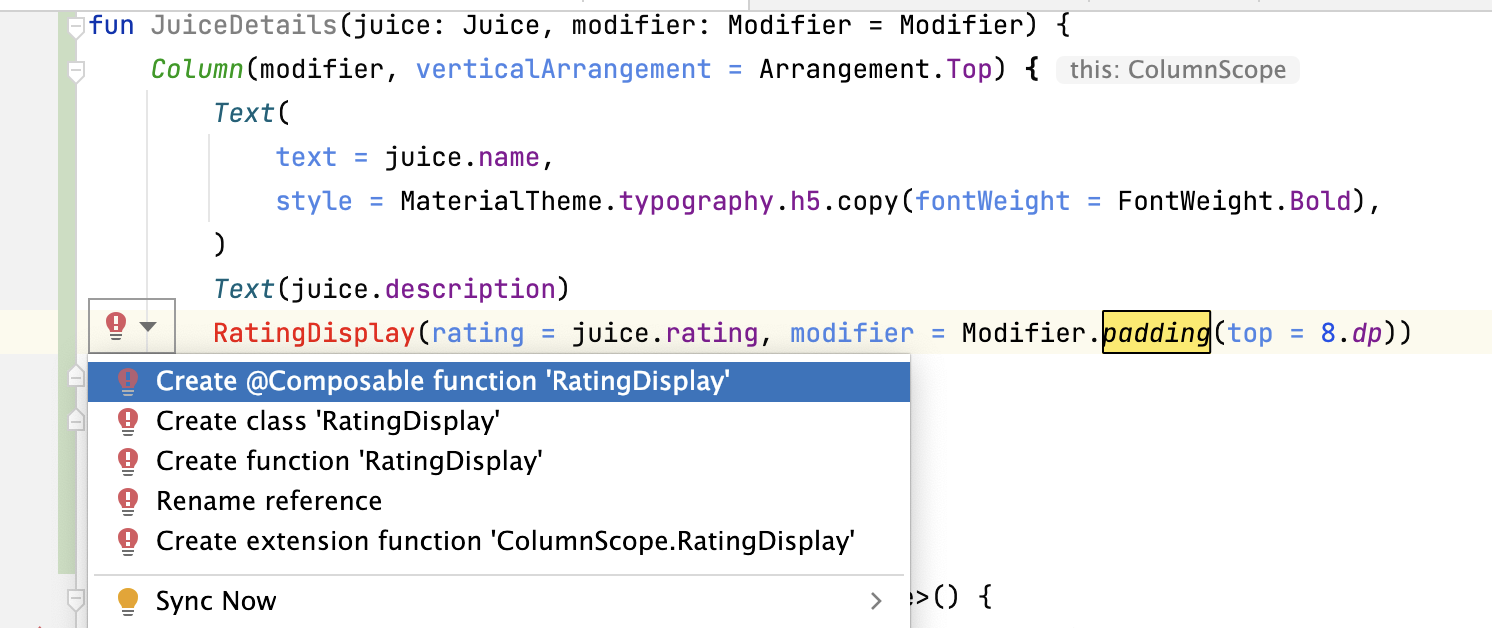Open the quick-fix dropdown arrow beside the bulb
The height and width of the screenshot is (628, 1492).
[148, 326]
